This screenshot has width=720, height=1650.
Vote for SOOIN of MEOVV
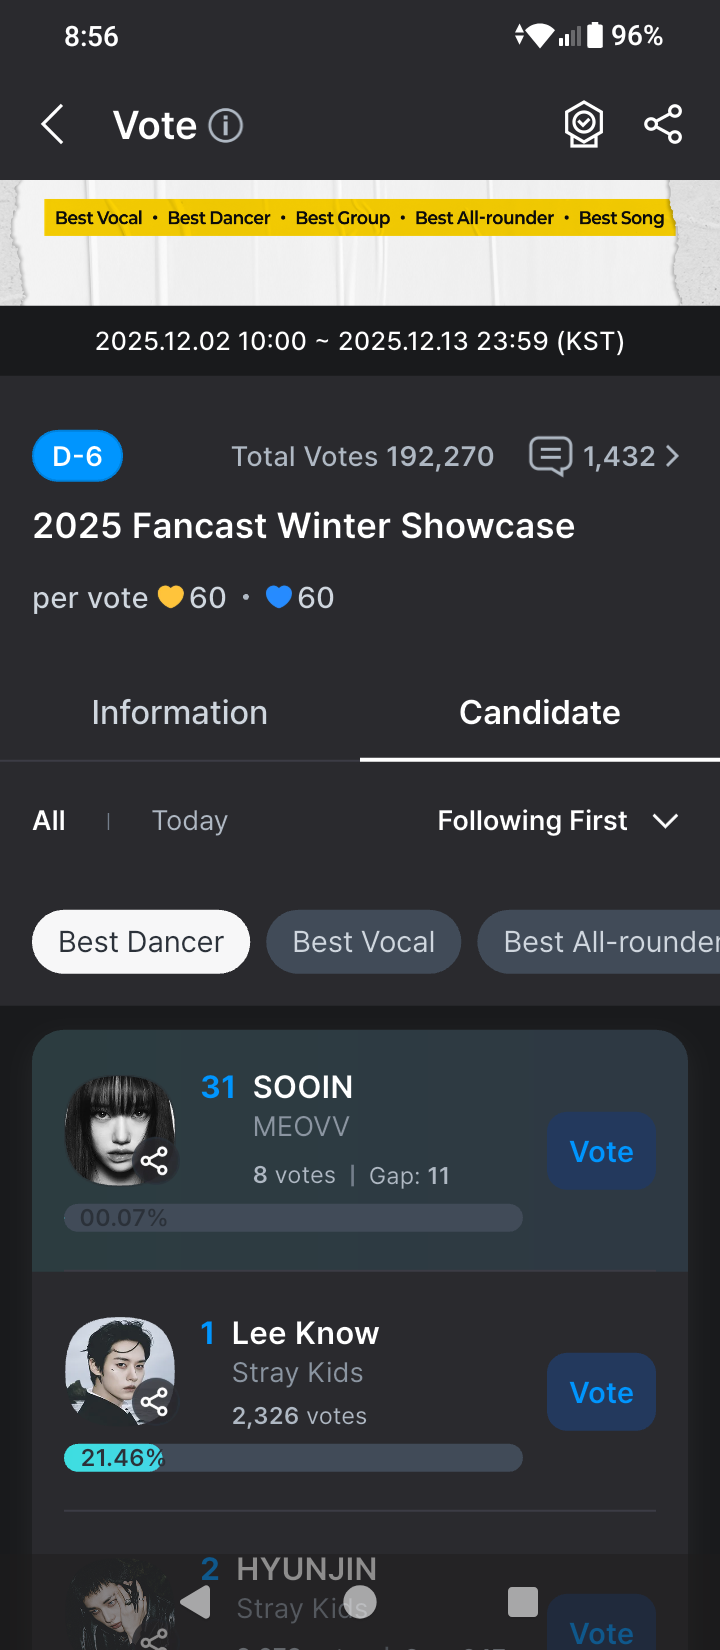coord(601,1152)
